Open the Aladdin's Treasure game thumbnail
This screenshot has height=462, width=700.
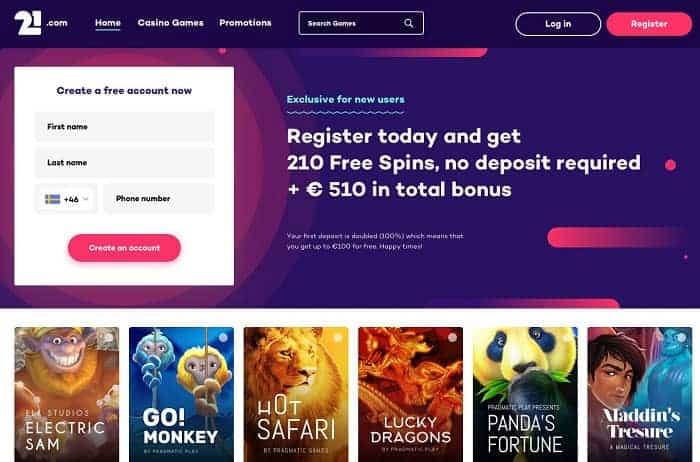pyautogui.click(x=640, y=395)
